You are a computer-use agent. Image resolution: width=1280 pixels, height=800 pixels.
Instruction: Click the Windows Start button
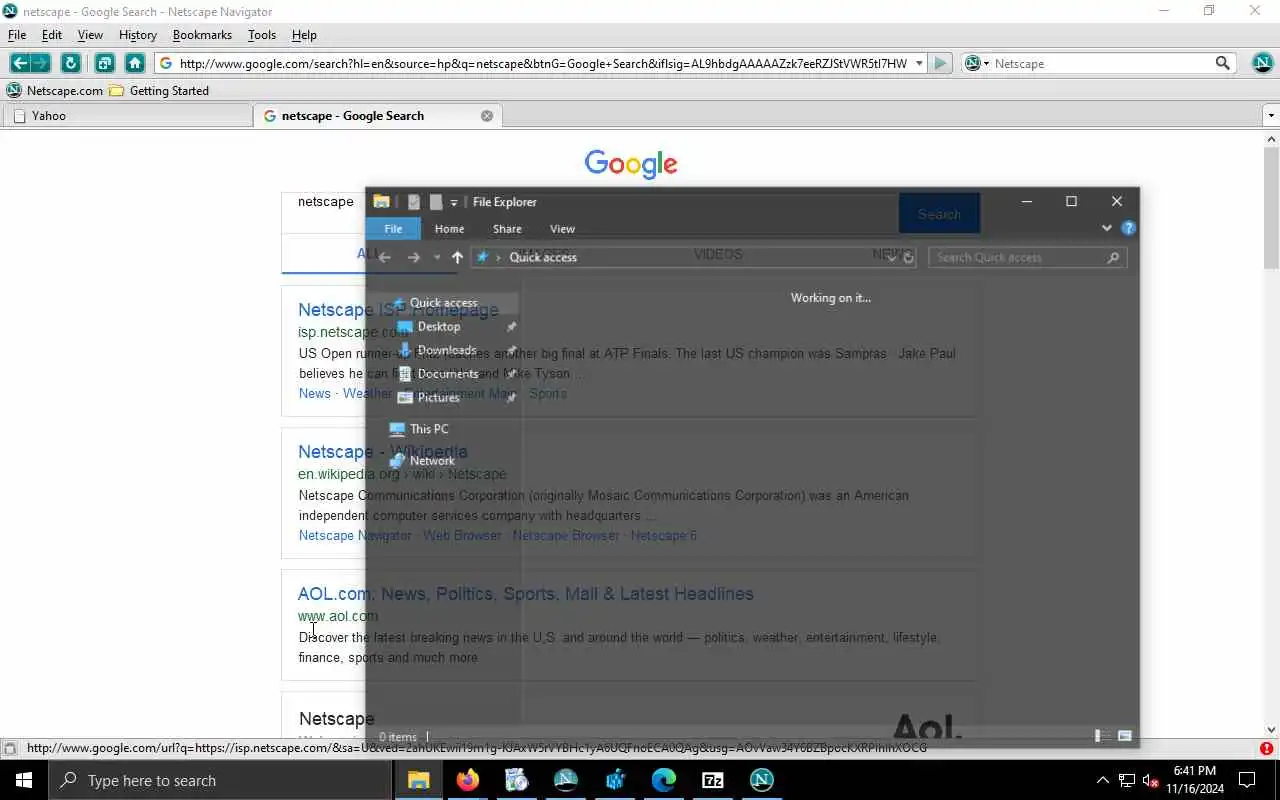pos(24,780)
